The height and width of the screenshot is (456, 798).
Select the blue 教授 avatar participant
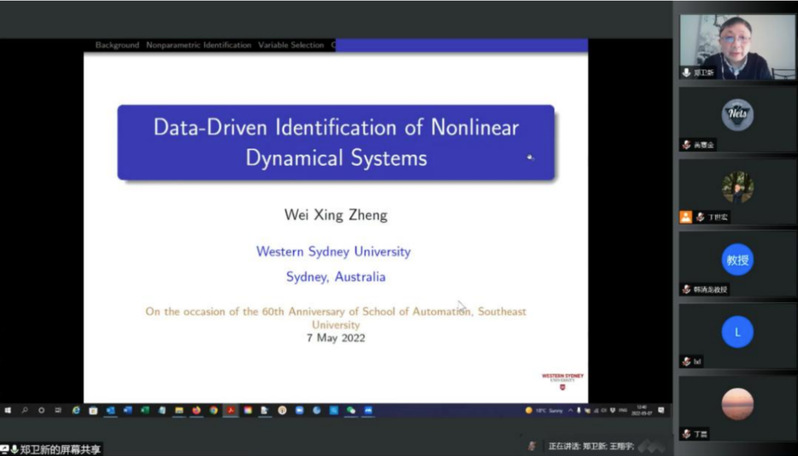pos(737,260)
